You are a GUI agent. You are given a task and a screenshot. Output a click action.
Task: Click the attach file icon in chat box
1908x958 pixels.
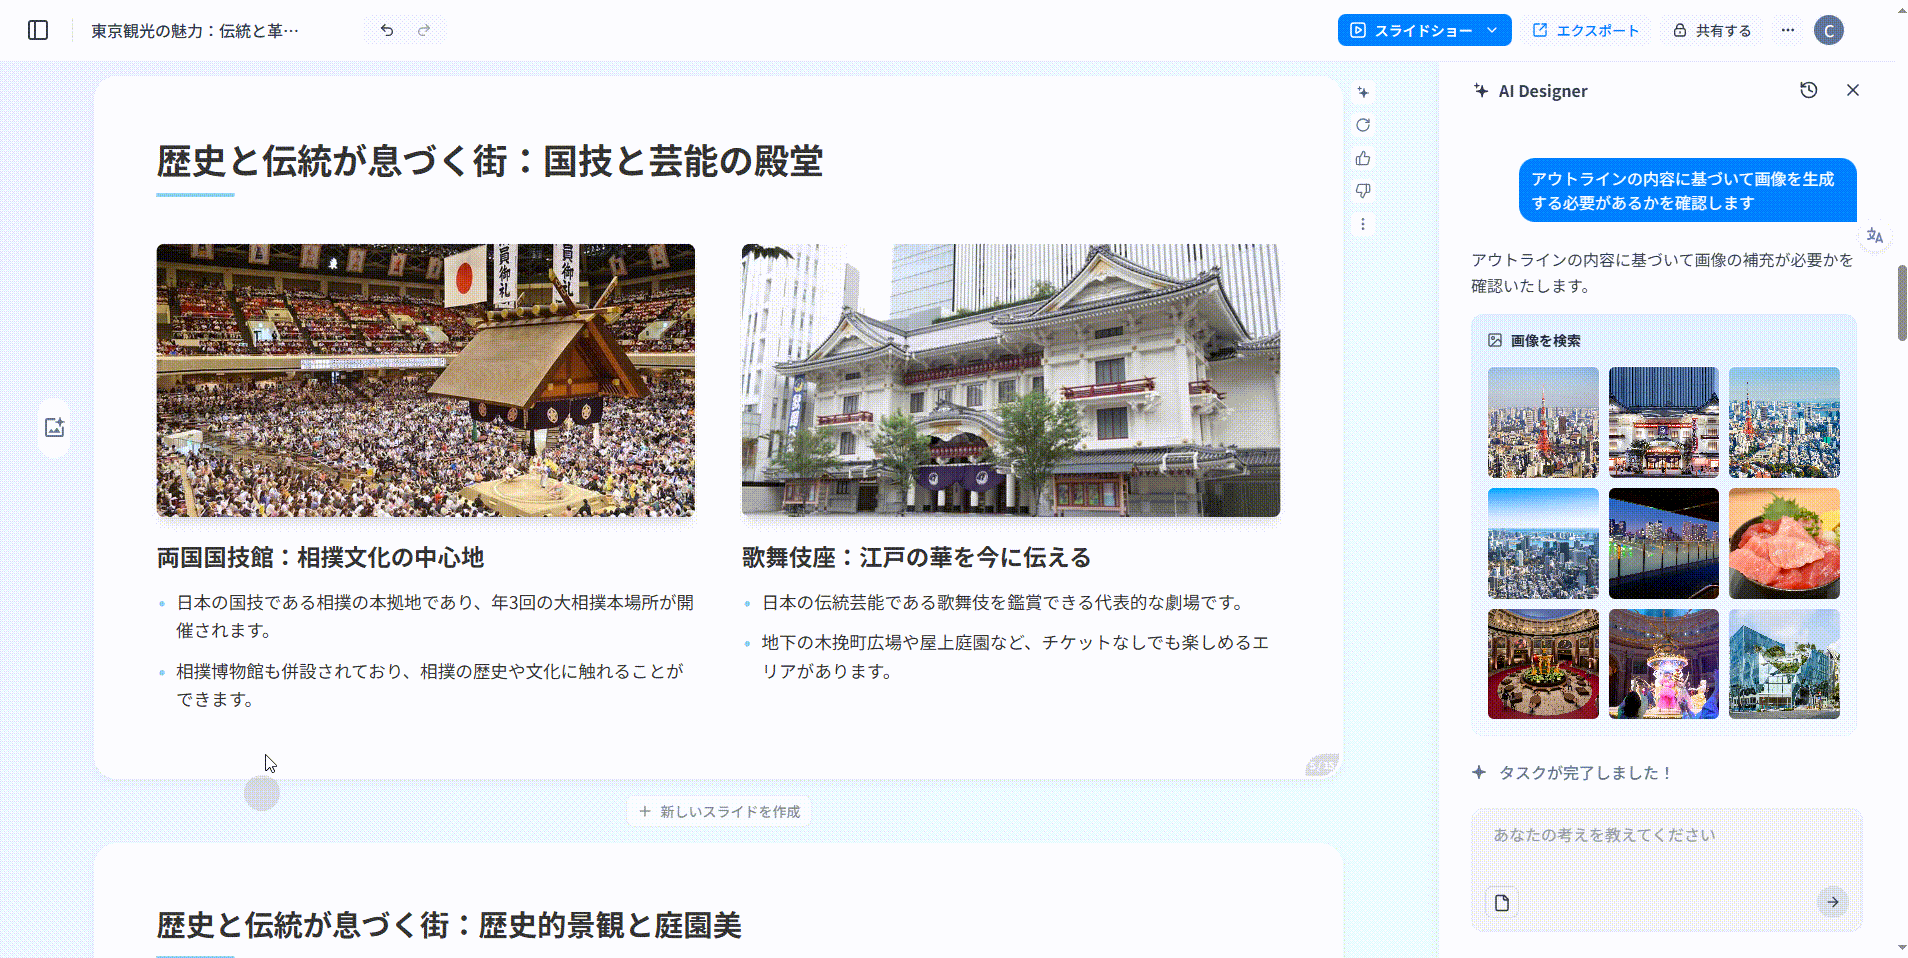1502,903
